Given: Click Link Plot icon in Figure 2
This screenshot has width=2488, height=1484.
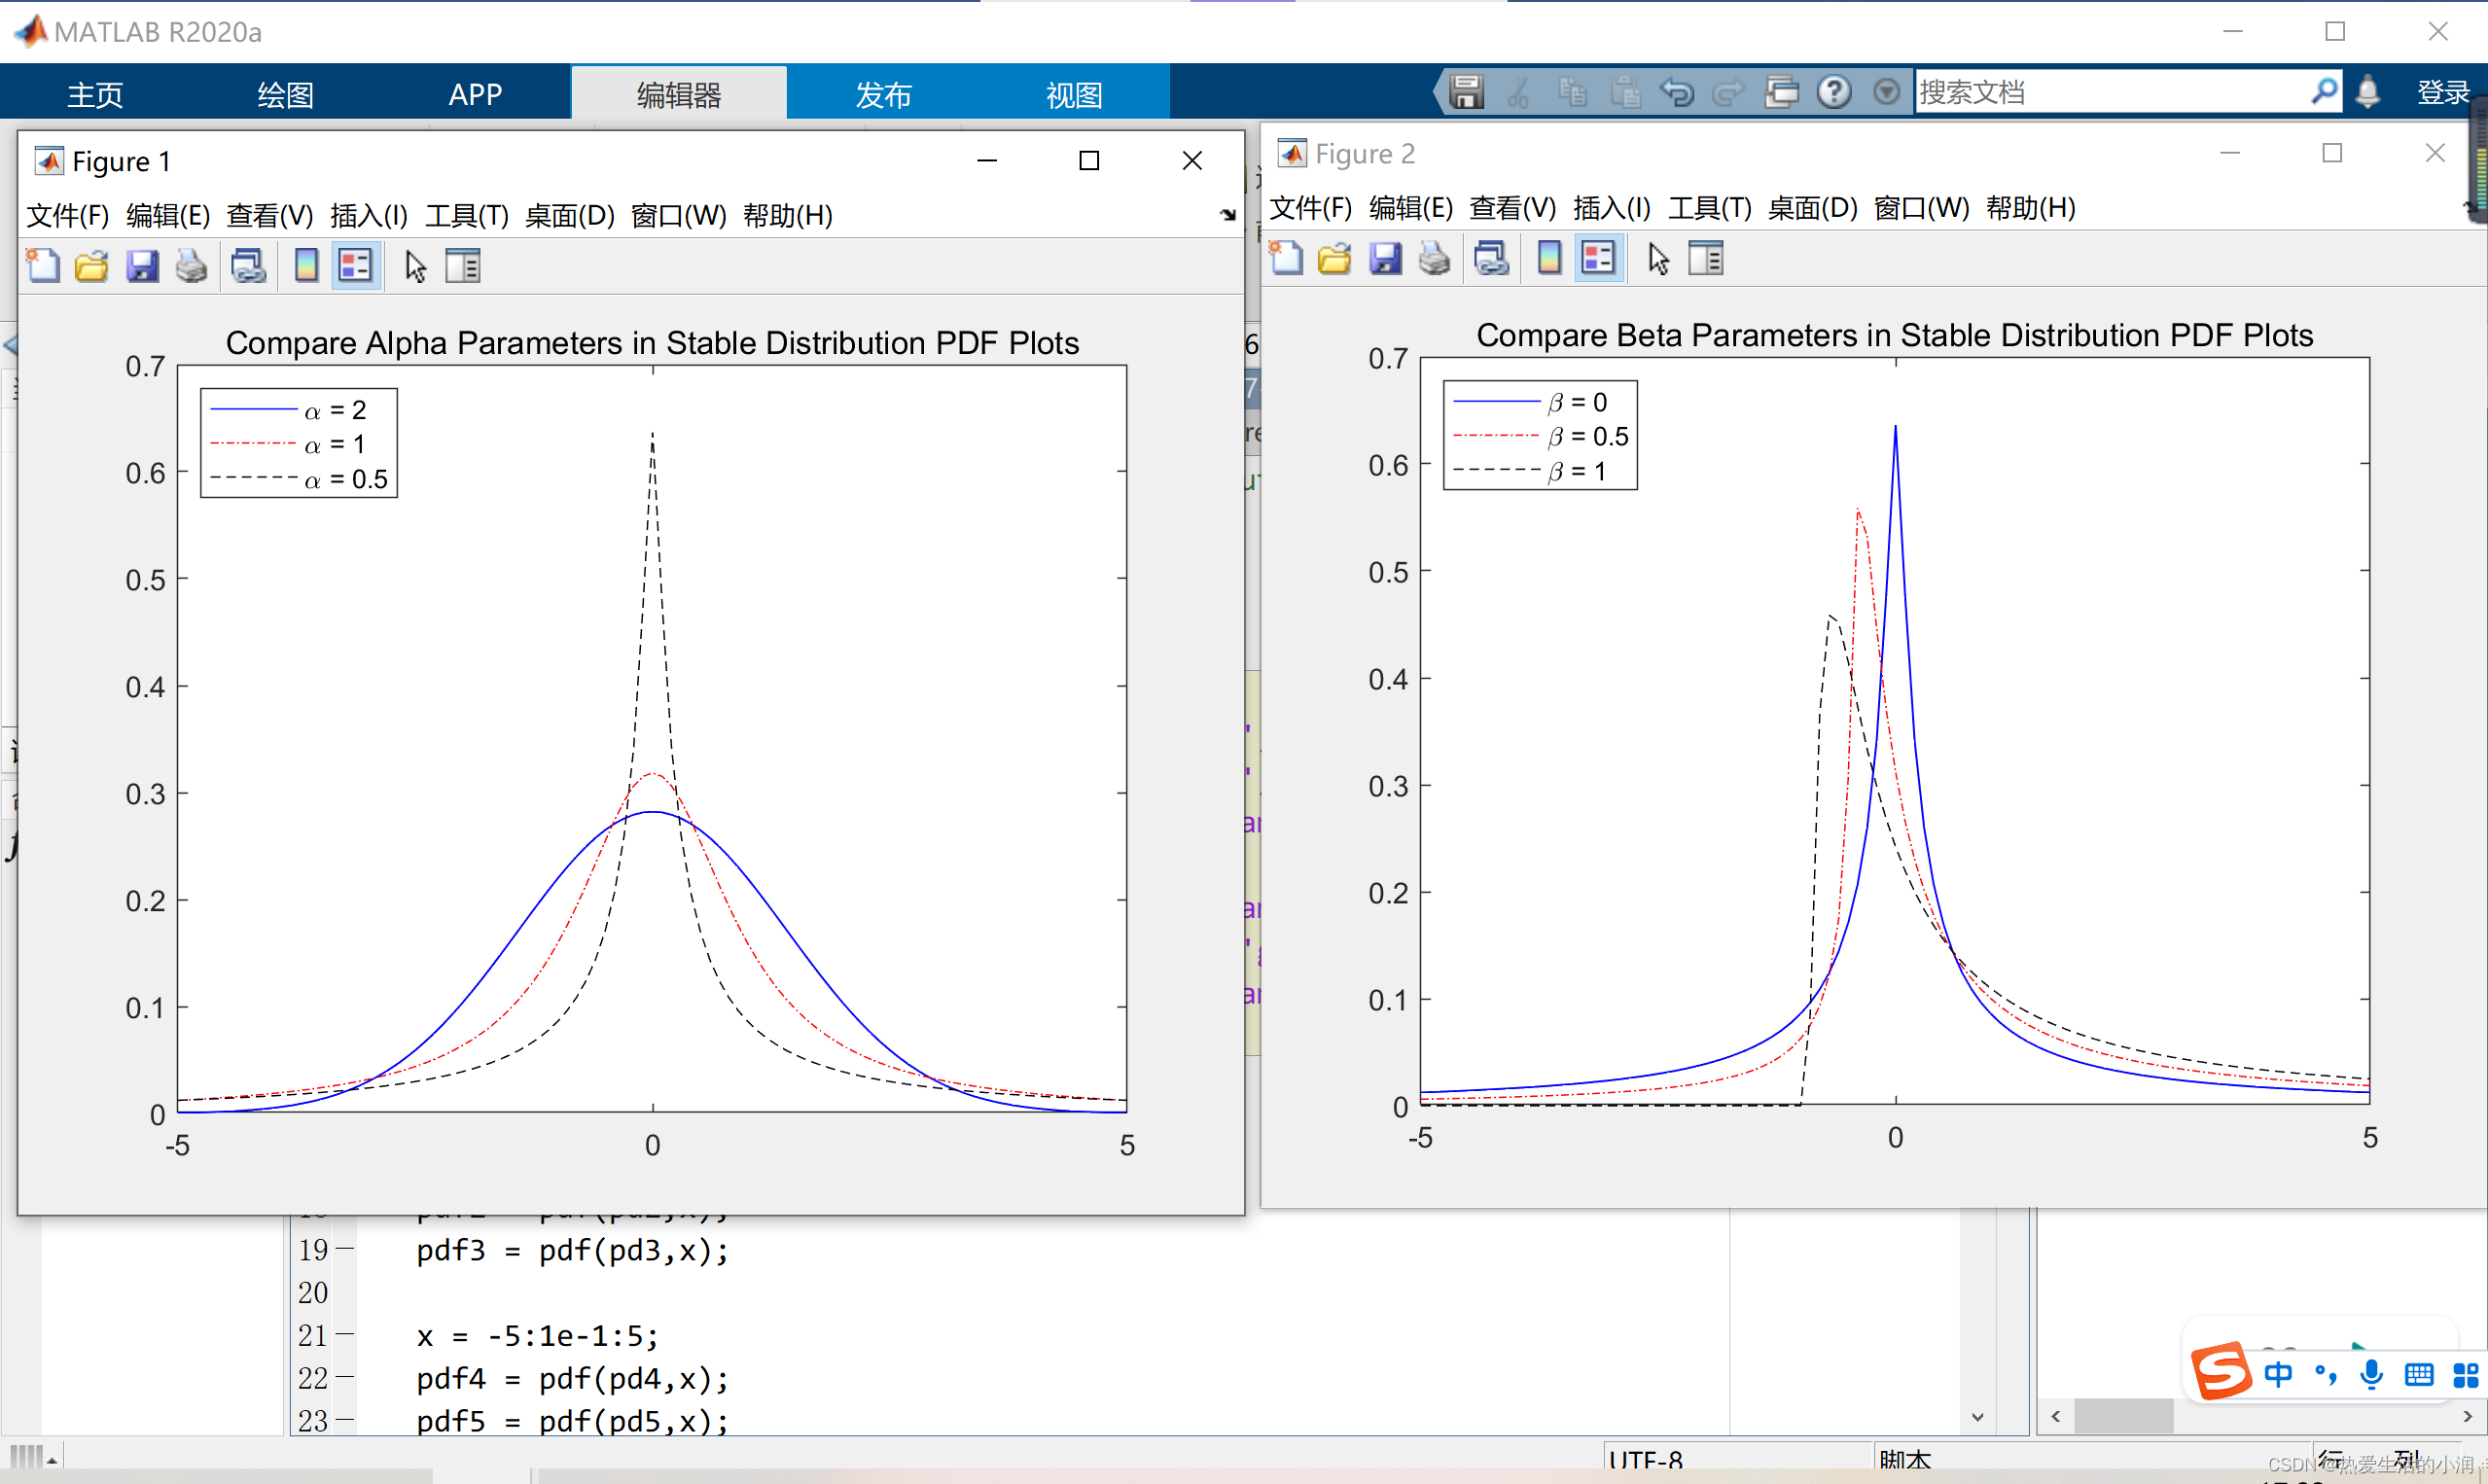Looking at the screenshot, I should 1491,258.
